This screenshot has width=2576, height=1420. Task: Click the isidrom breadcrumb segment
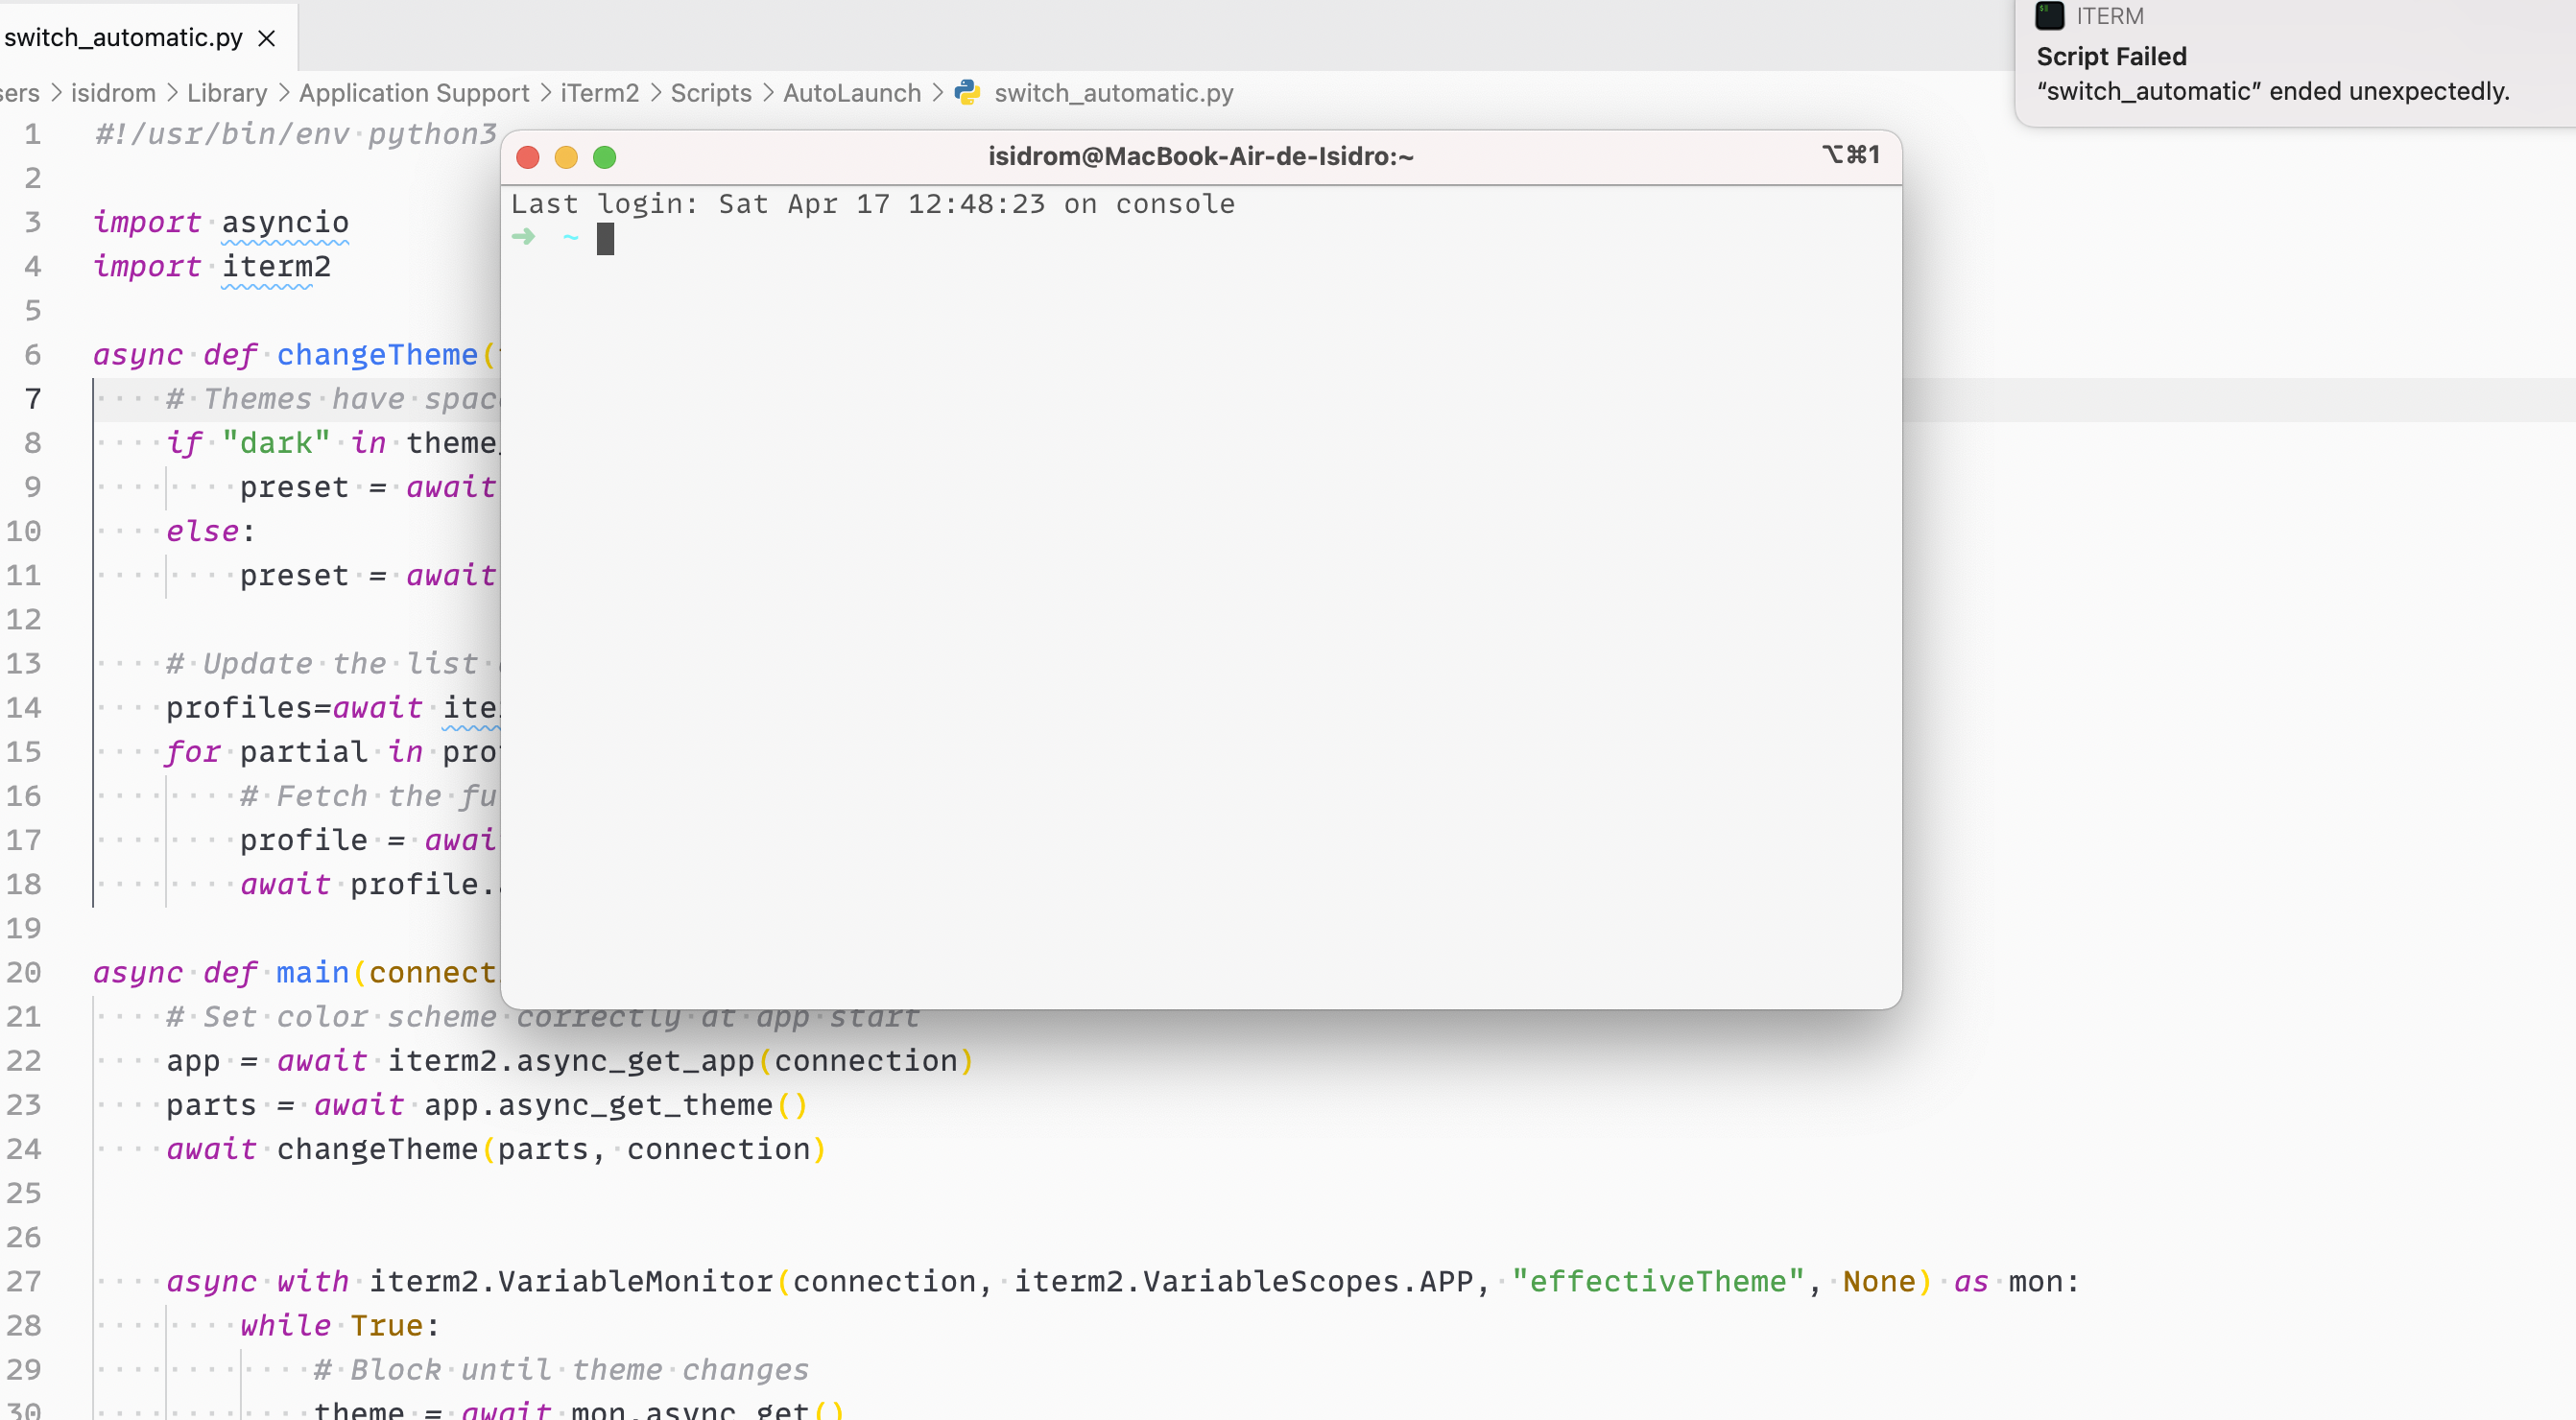pyautogui.click(x=113, y=93)
